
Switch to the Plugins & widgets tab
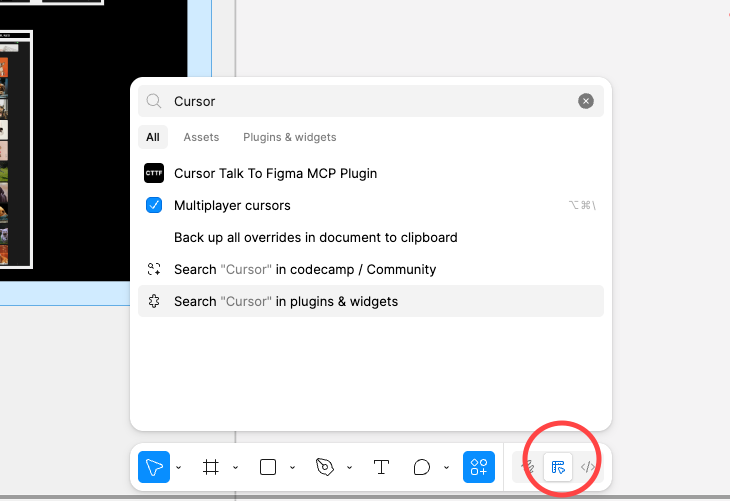click(289, 137)
